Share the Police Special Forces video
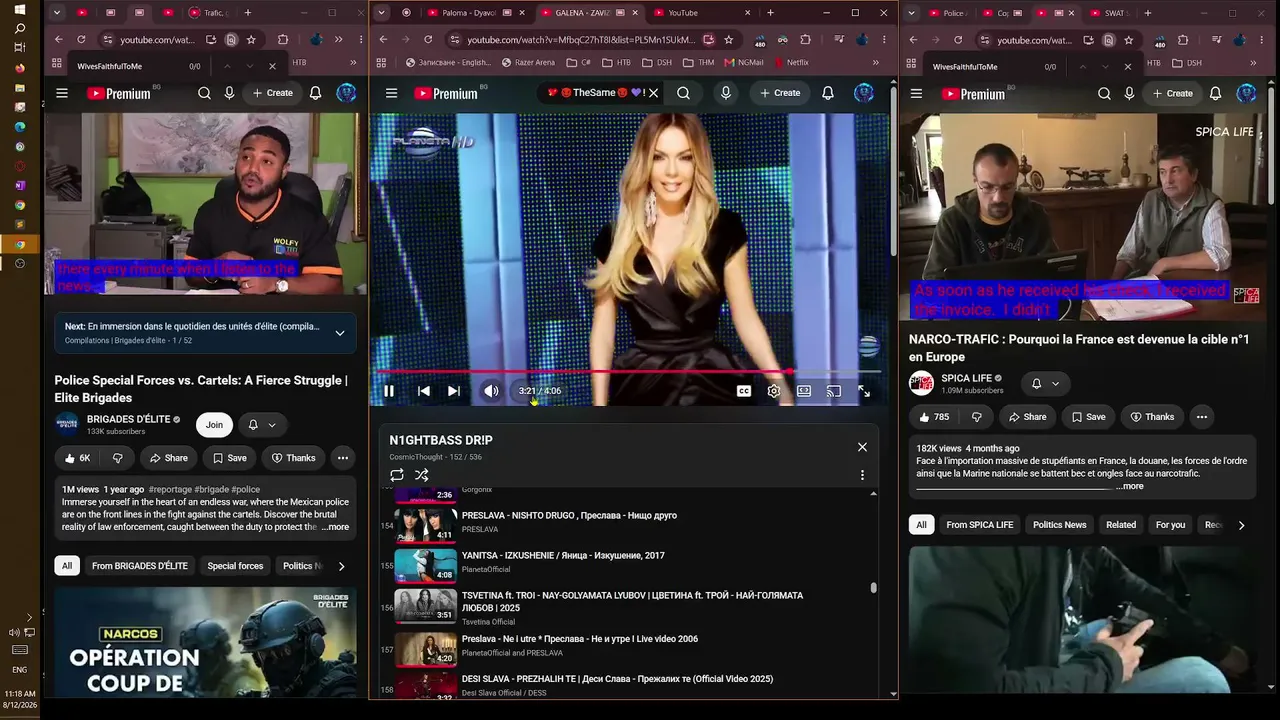 point(168,458)
